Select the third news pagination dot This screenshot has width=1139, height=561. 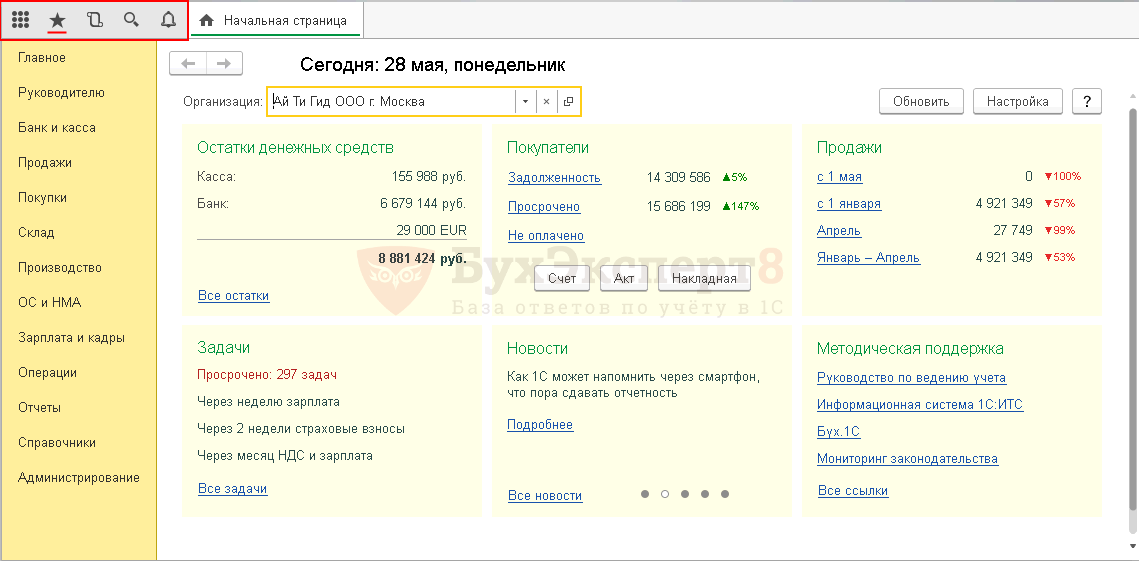point(685,494)
